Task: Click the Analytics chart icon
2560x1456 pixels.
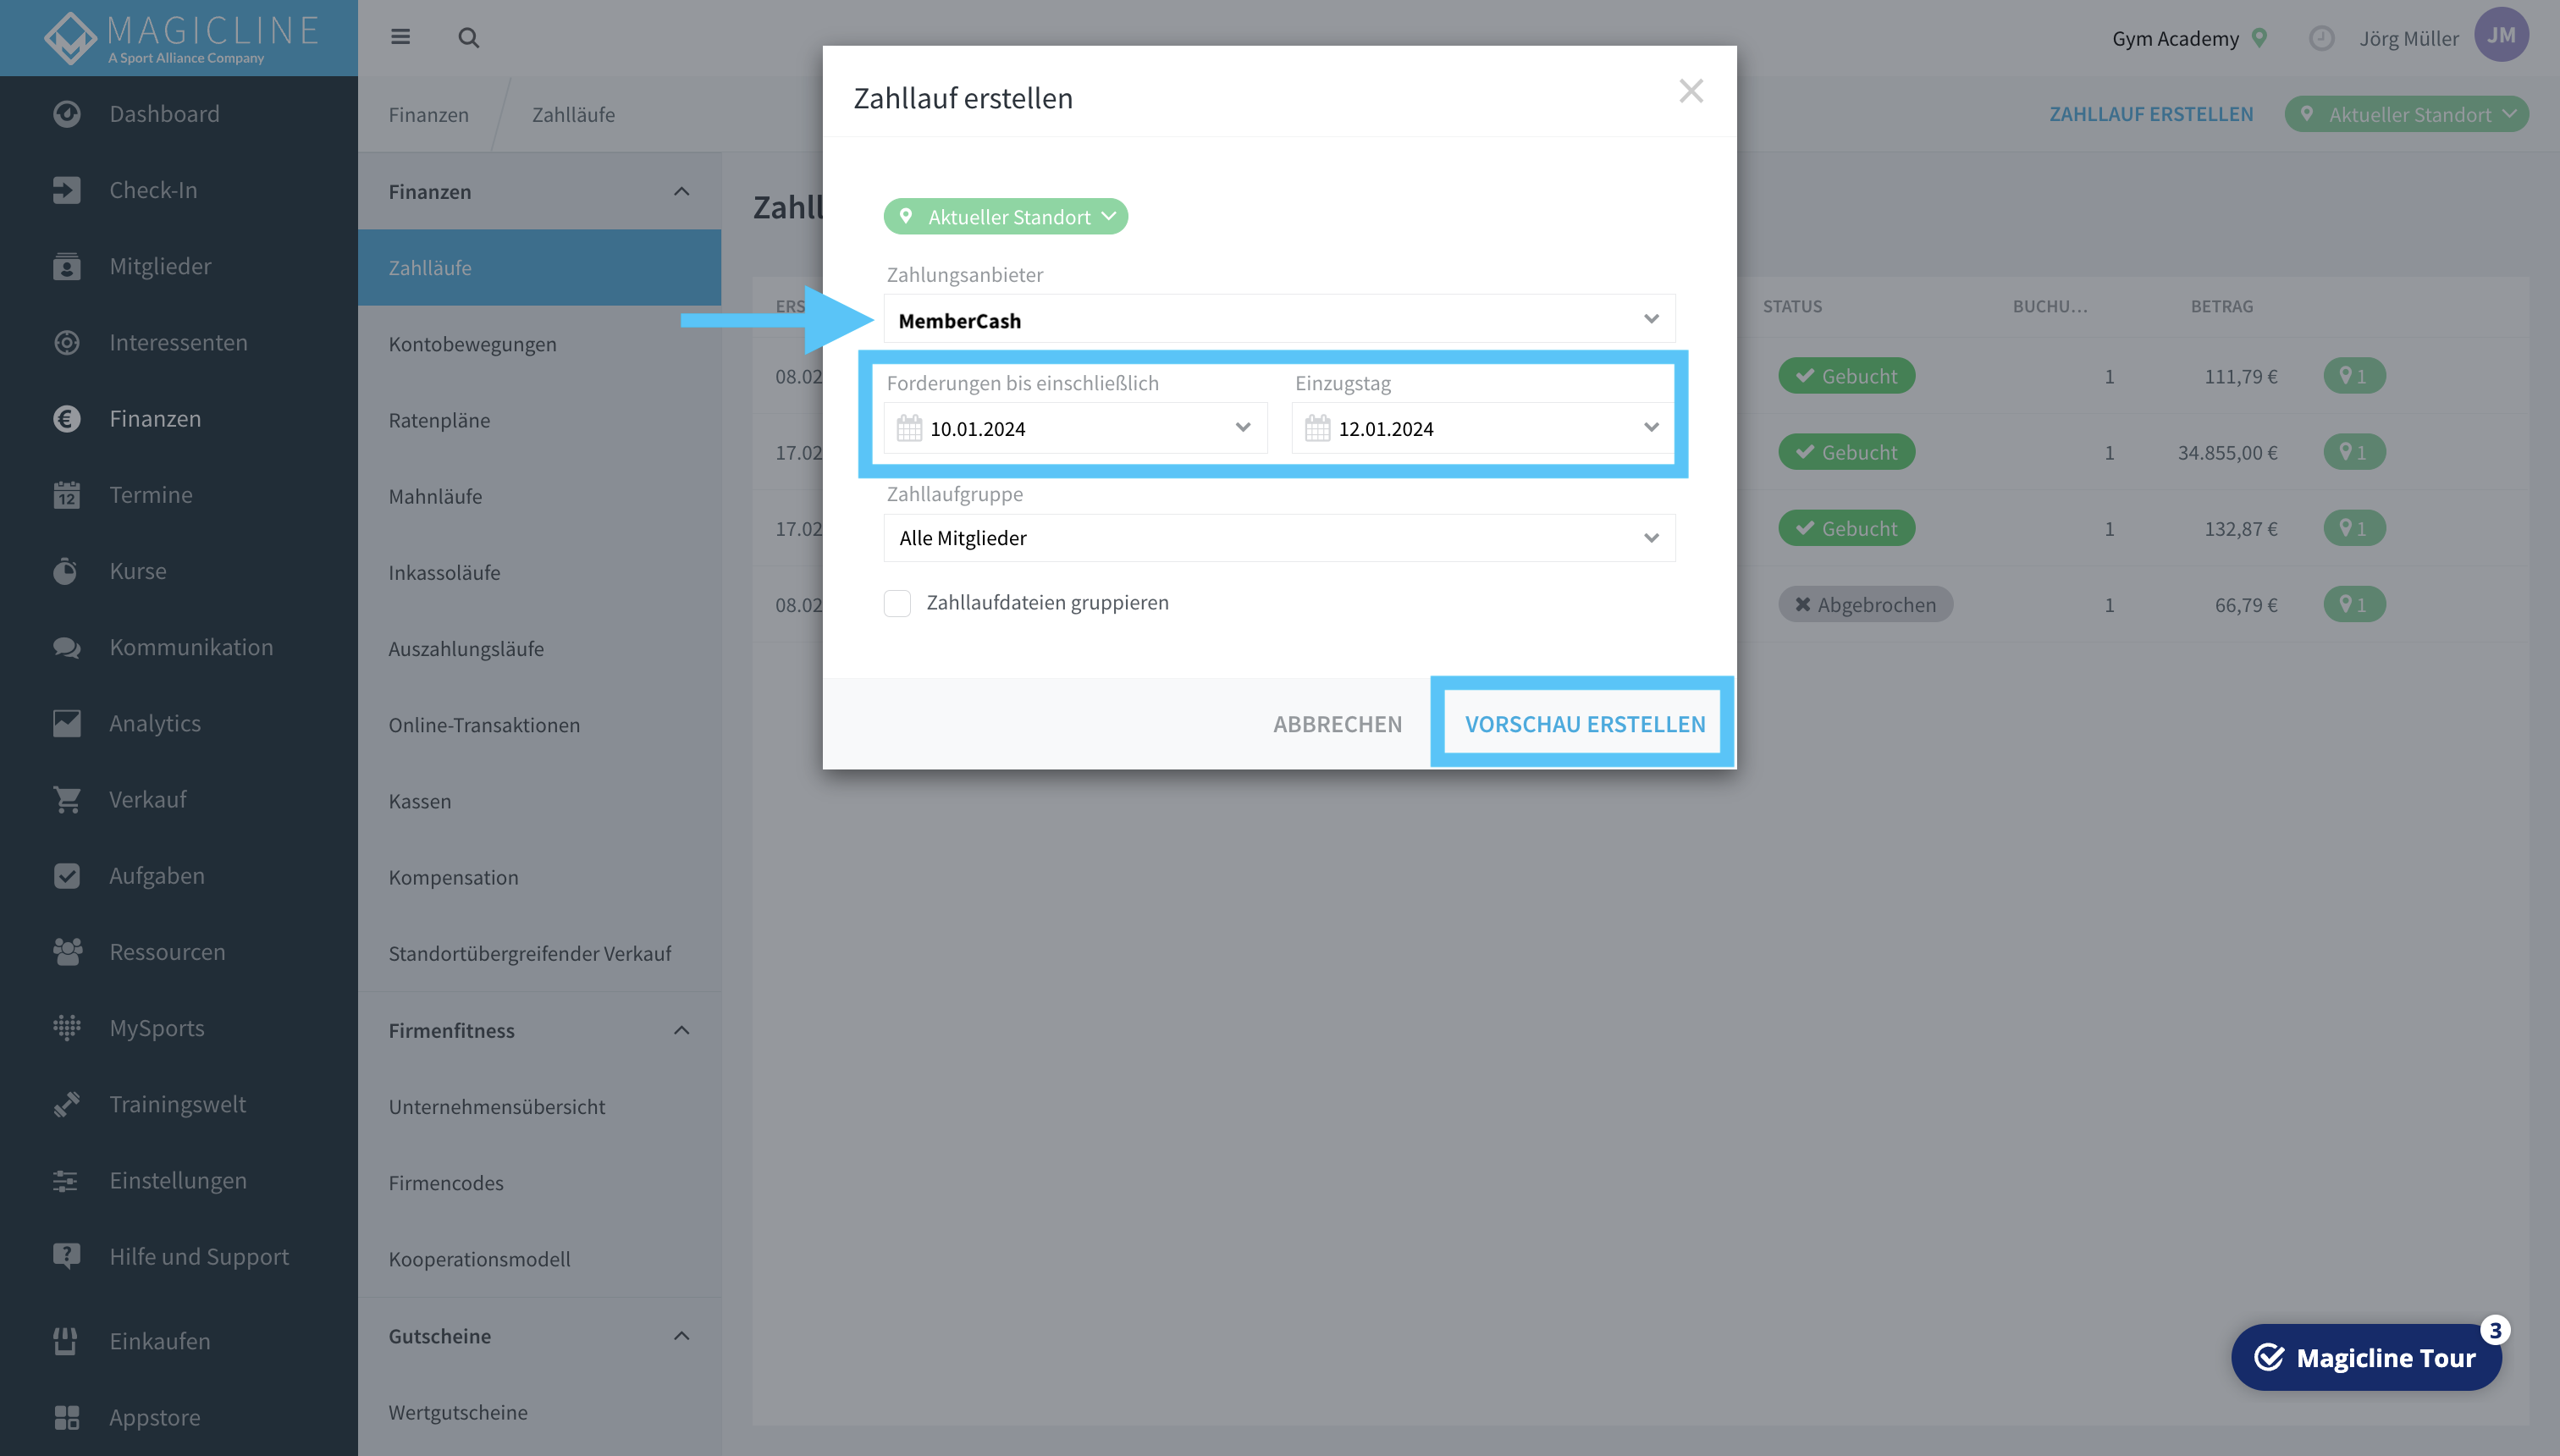Action: point(66,723)
